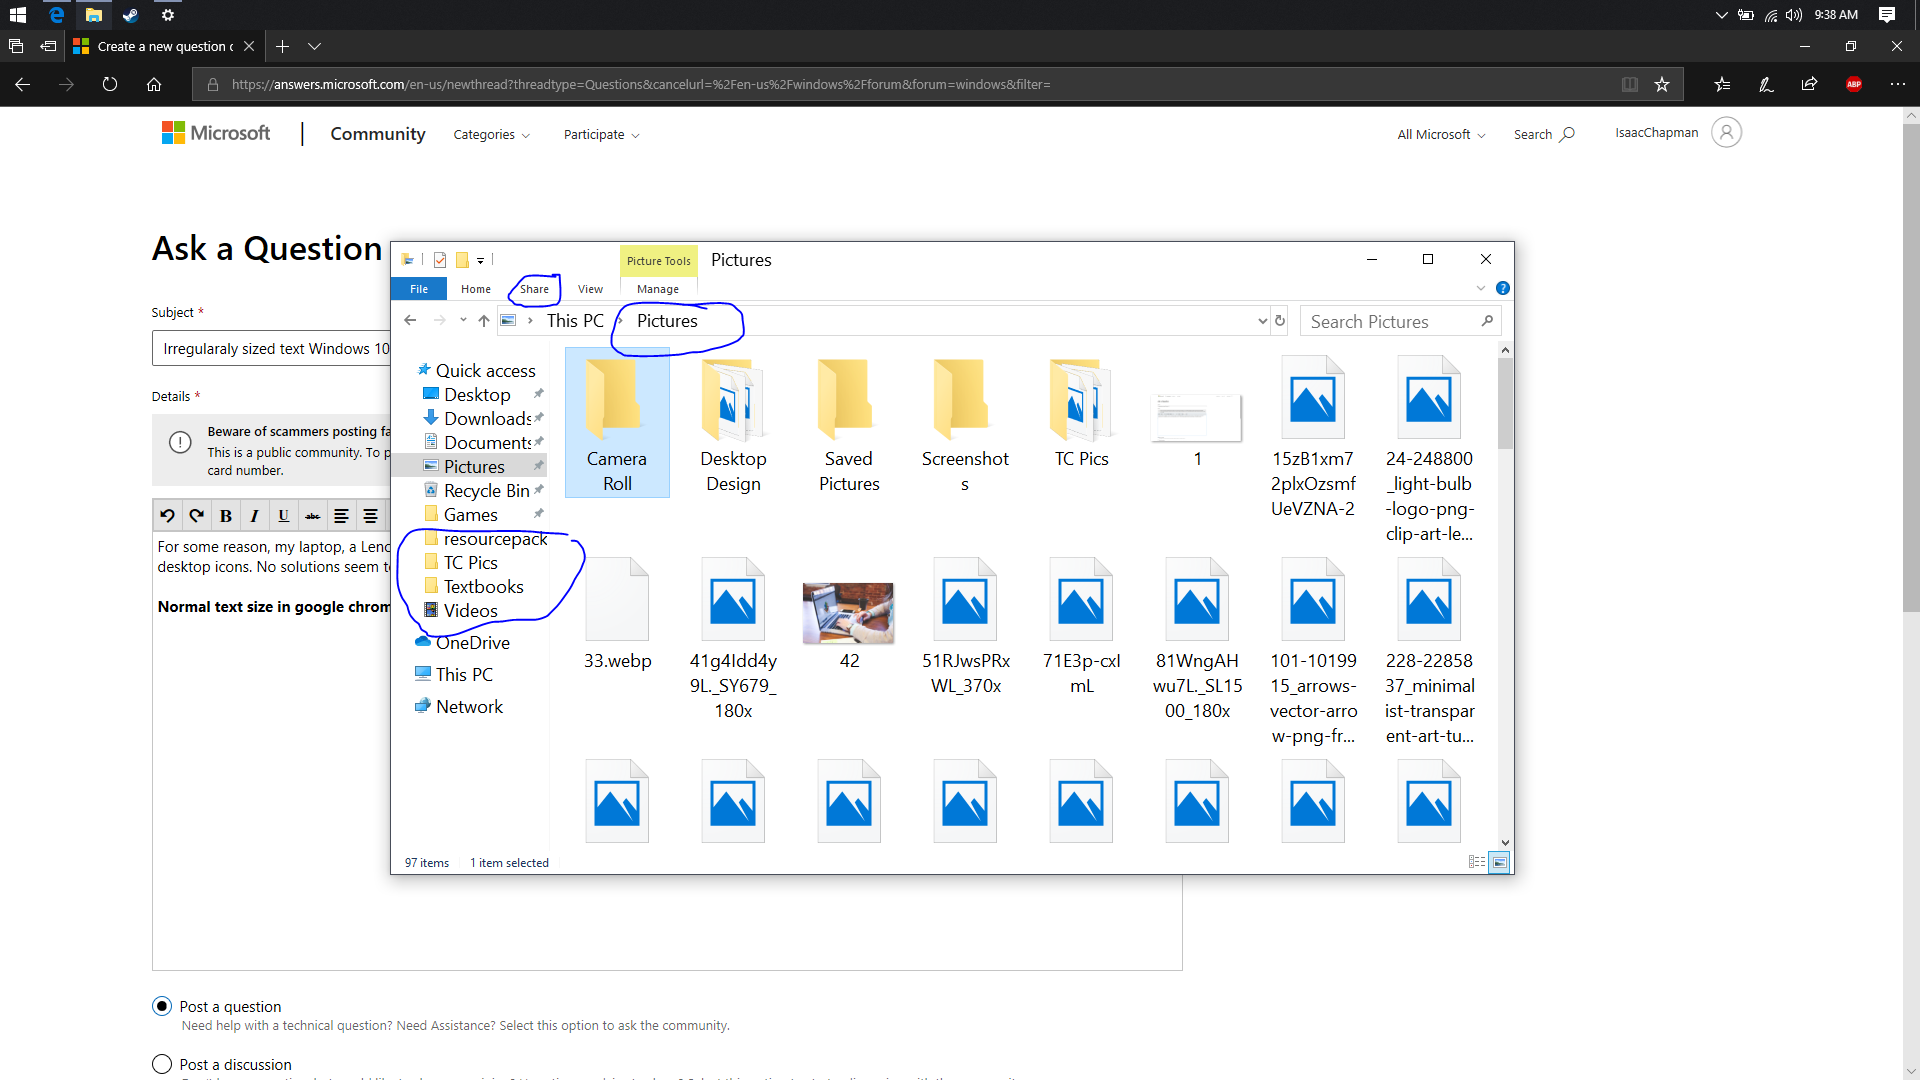The width and height of the screenshot is (1920, 1080).
Task: Open Steam from the taskbar
Action: coord(130,15)
